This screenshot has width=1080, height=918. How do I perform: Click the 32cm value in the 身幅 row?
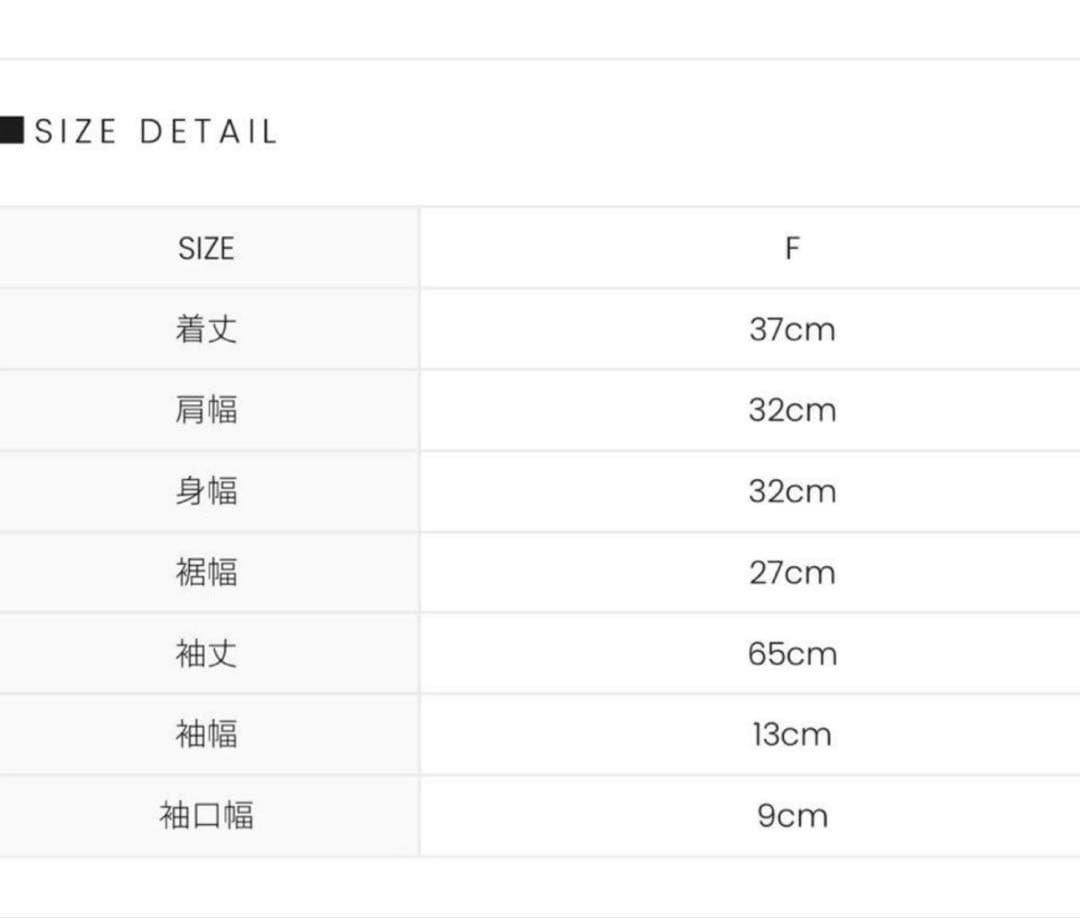pos(792,491)
